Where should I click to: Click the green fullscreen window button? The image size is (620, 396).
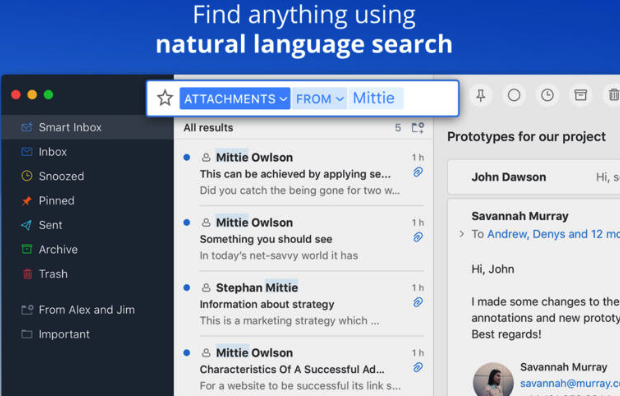tap(48, 95)
